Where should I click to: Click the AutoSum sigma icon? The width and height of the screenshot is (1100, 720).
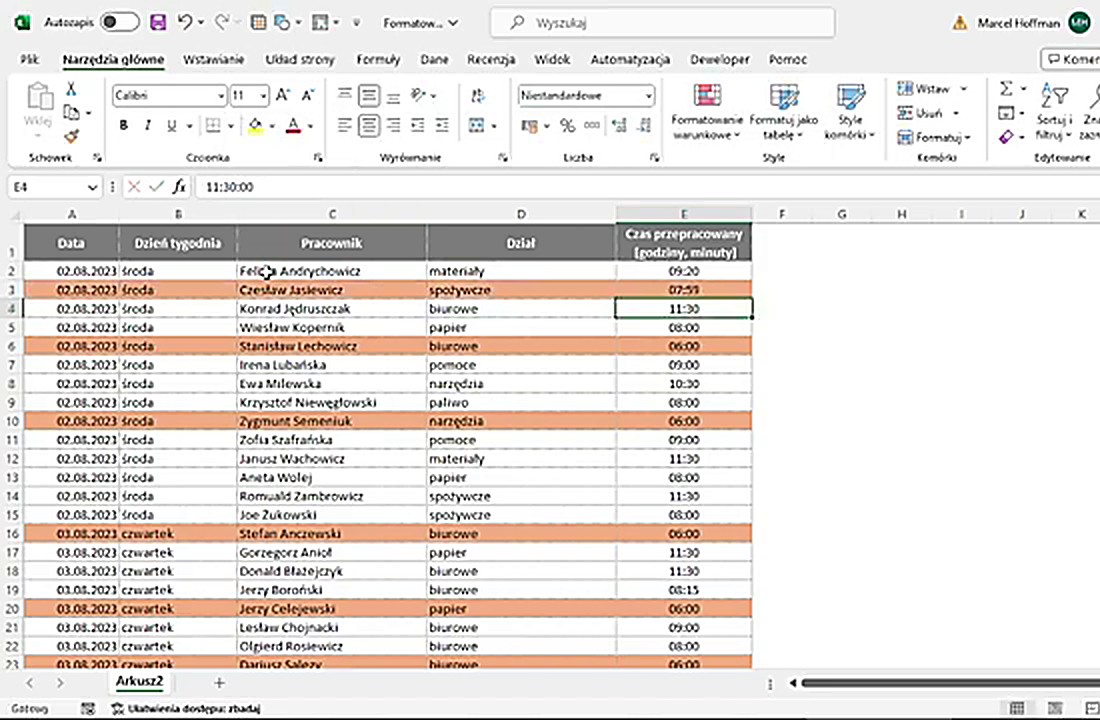(x=1006, y=90)
